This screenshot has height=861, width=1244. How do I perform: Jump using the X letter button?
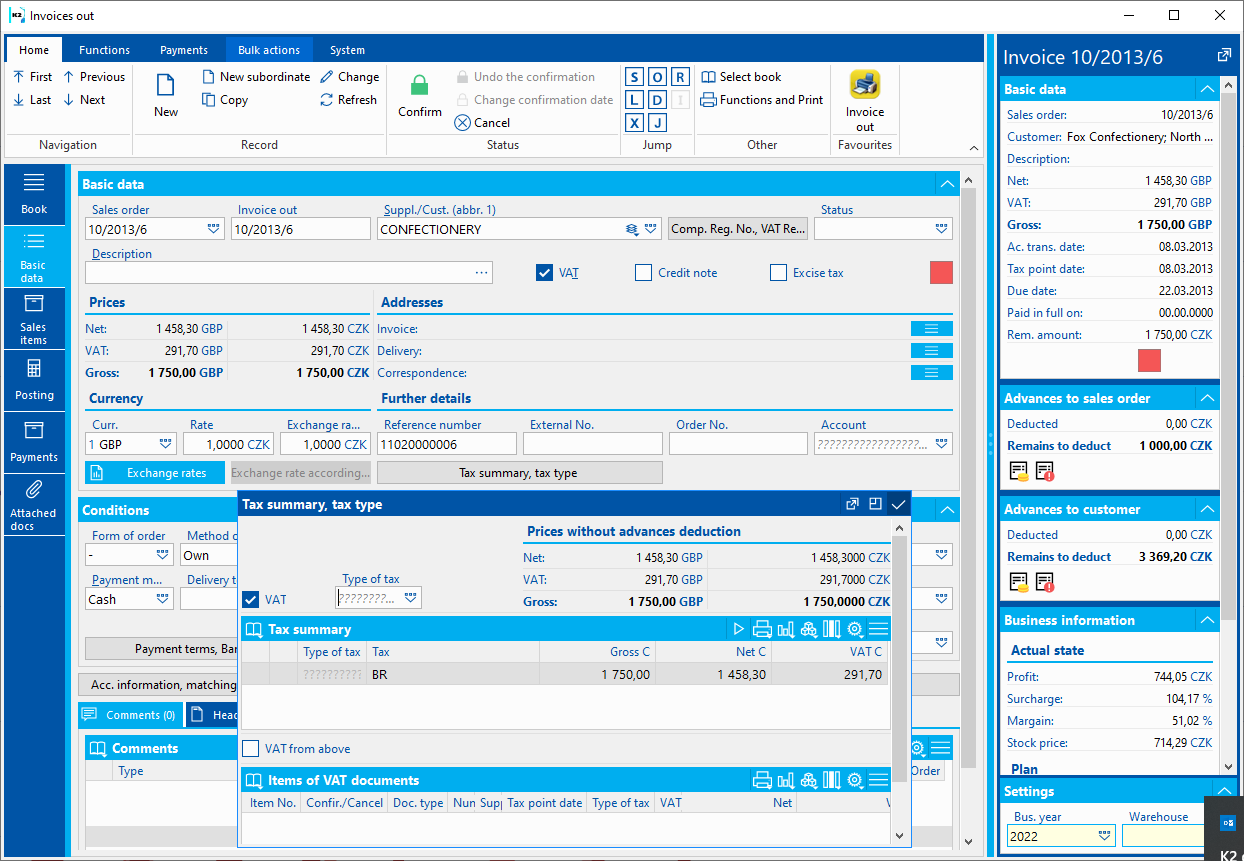coord(635,123)
